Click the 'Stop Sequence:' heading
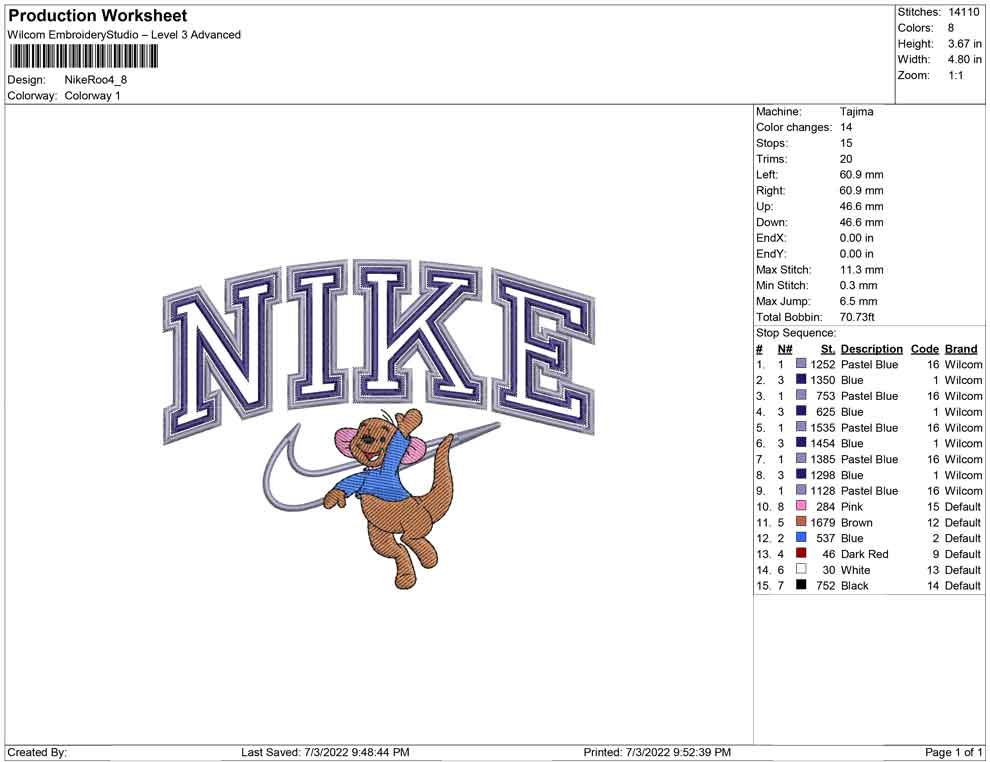 (x=796, y=333)
